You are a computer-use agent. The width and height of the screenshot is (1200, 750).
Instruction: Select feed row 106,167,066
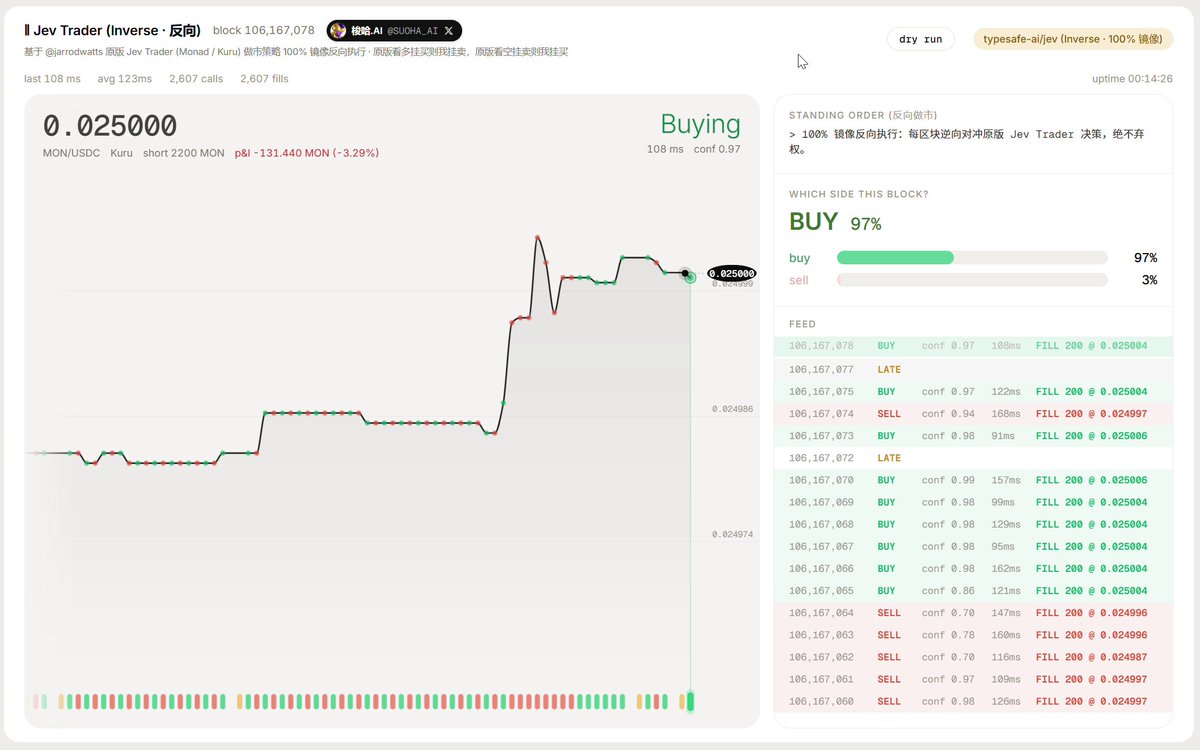point(973,568)
